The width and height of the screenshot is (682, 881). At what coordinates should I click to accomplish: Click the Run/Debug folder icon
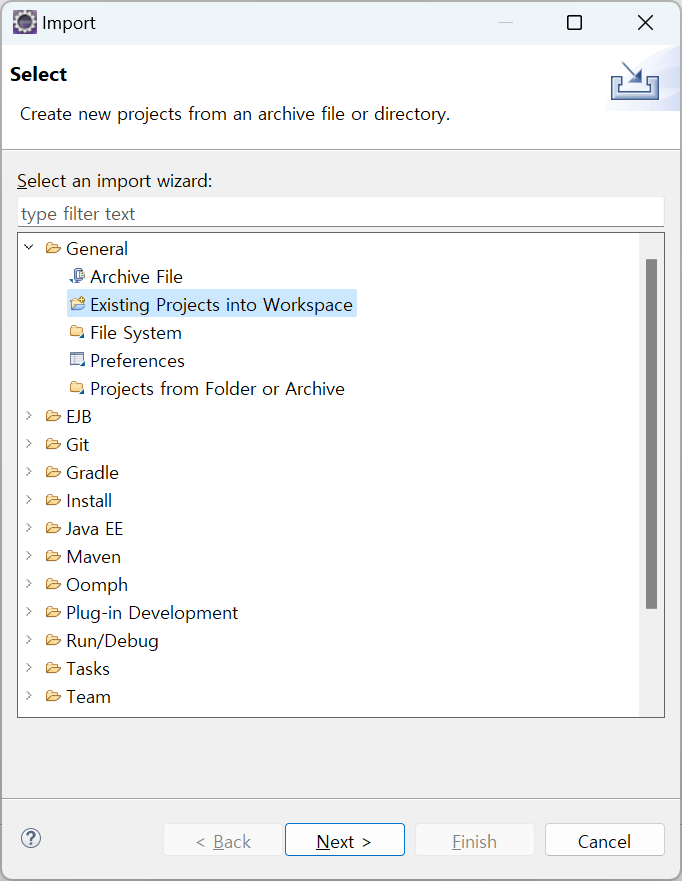53,641
